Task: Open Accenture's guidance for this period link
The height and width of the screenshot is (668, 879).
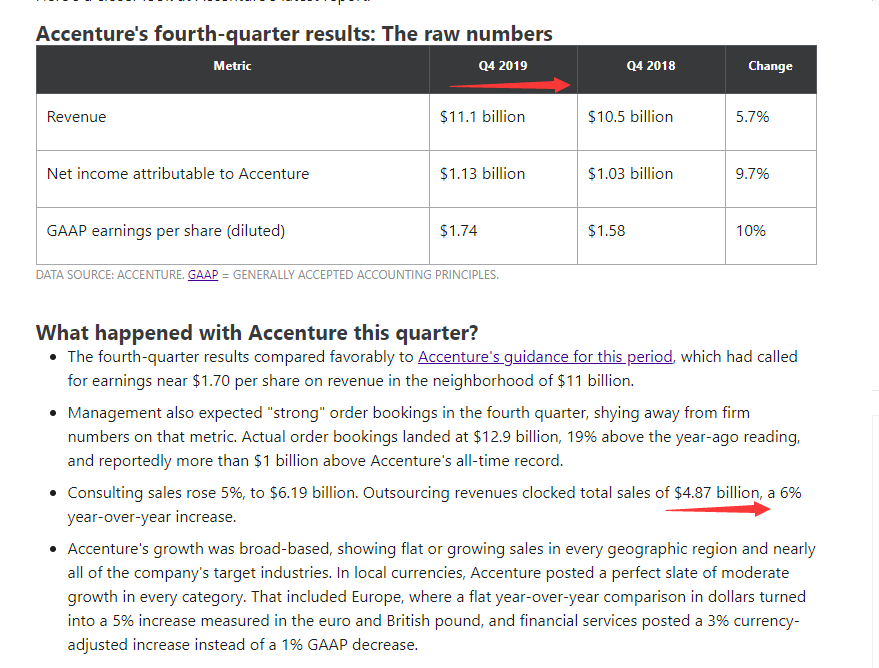Action: (545, 356)
